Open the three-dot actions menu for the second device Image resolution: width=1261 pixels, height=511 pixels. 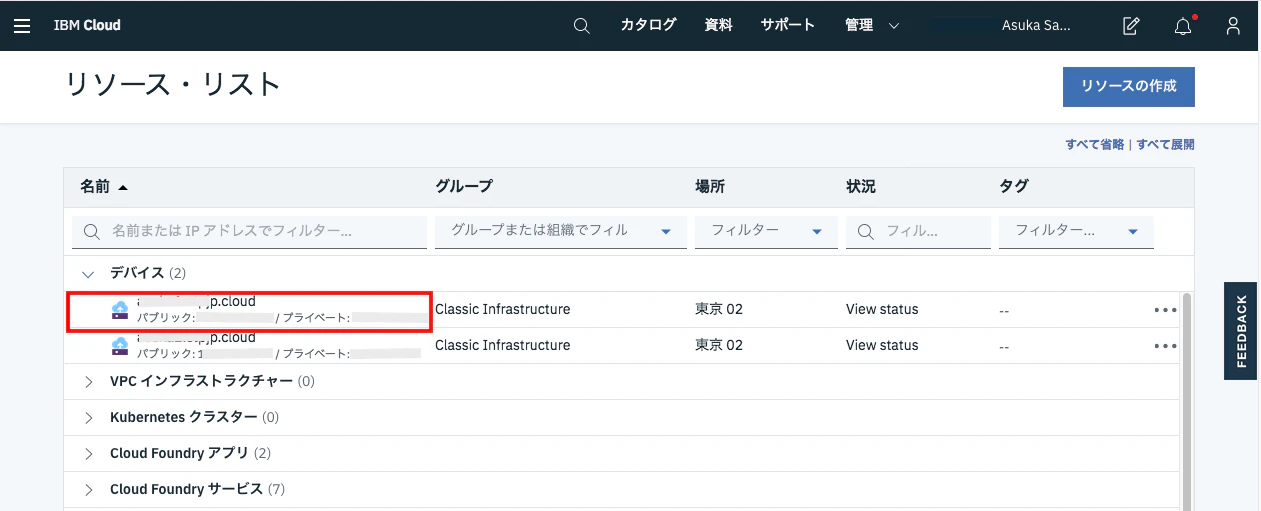click(x=1165, y=346)
